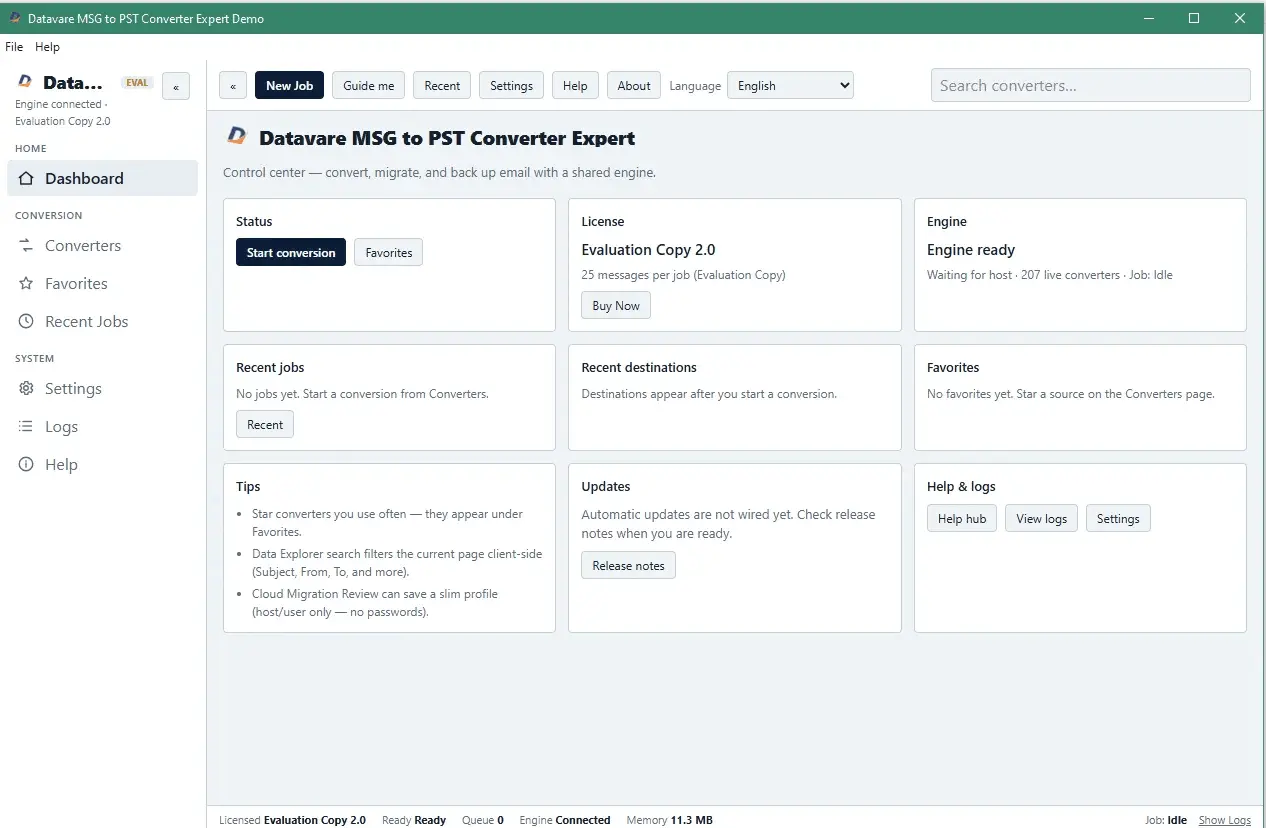Click the View logs button
Screen dimensions: 1266x828
click(x=1041, y=518)
